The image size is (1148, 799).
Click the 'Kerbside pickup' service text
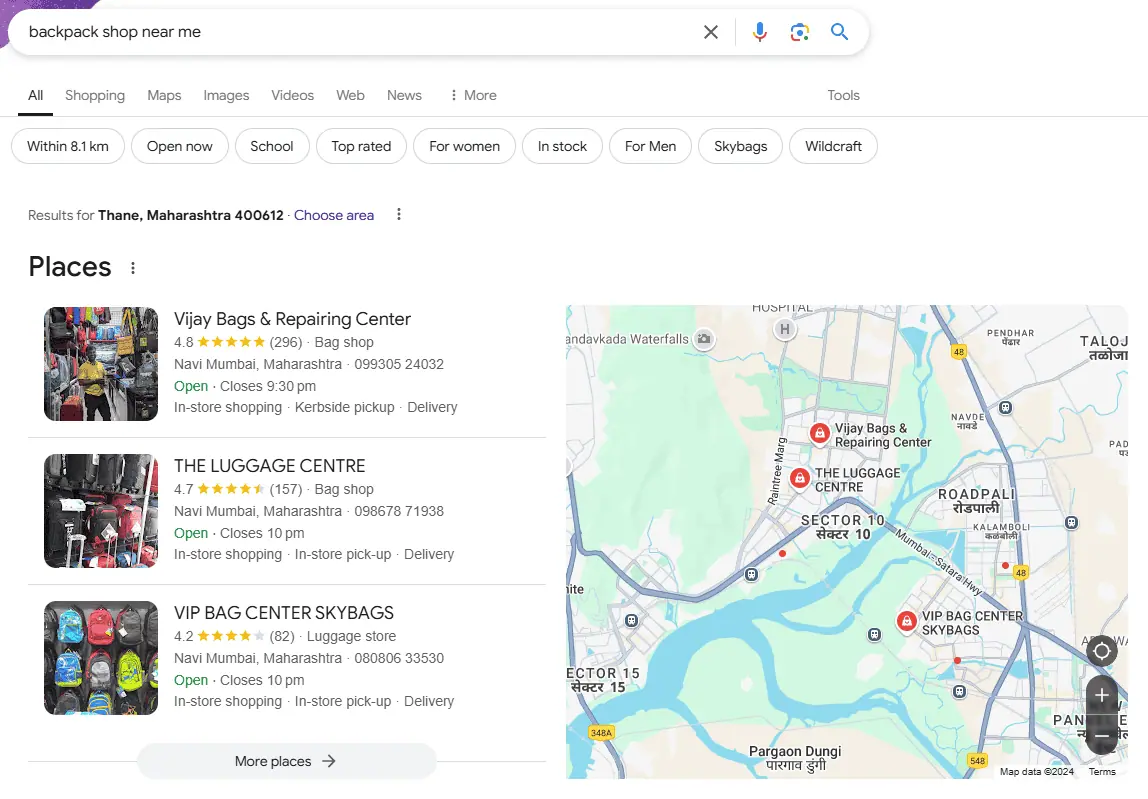pyautogui.click(x=344, y=407)
